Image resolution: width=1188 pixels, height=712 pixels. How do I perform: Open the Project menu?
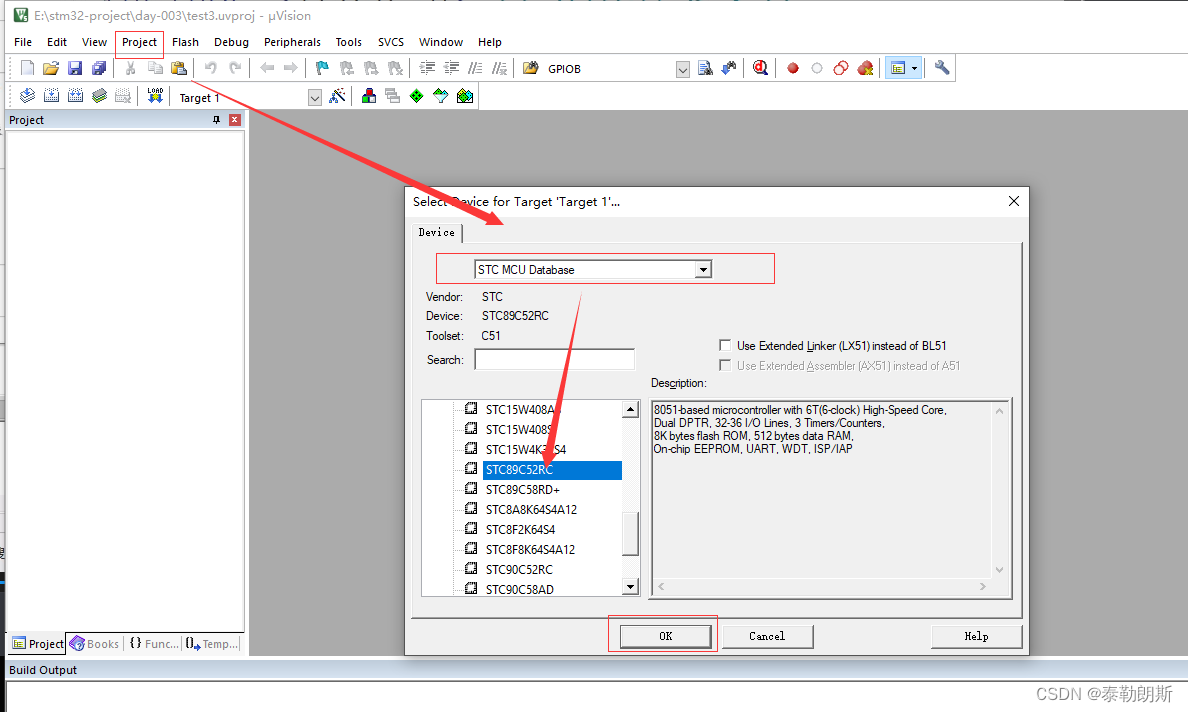coord(139,42)
